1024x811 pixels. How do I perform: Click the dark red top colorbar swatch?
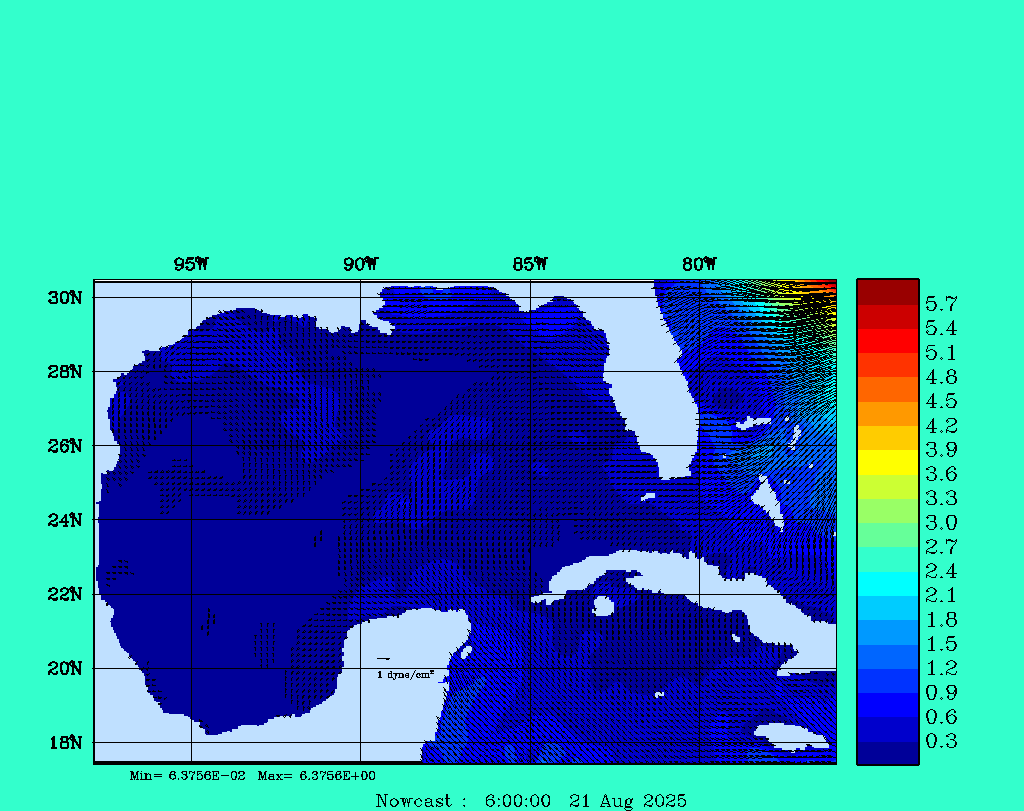(887, 292)
